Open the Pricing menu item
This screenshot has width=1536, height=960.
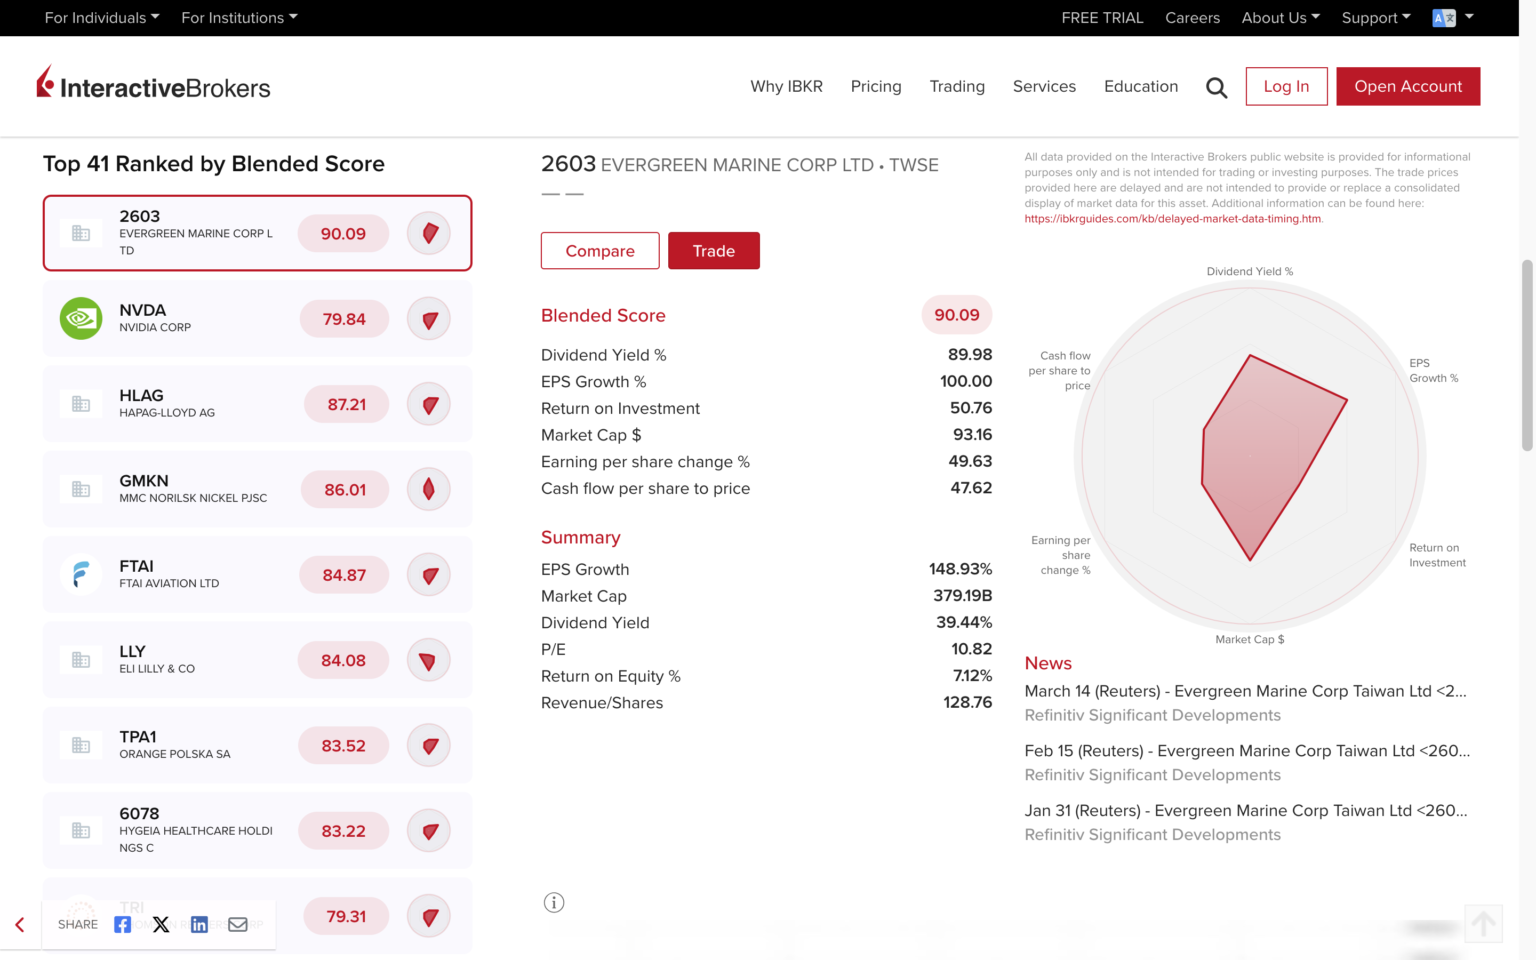pos(876,87)
